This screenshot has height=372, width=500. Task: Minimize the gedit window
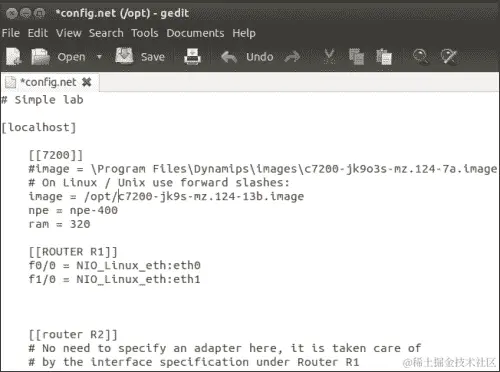[x=25, y=13]
